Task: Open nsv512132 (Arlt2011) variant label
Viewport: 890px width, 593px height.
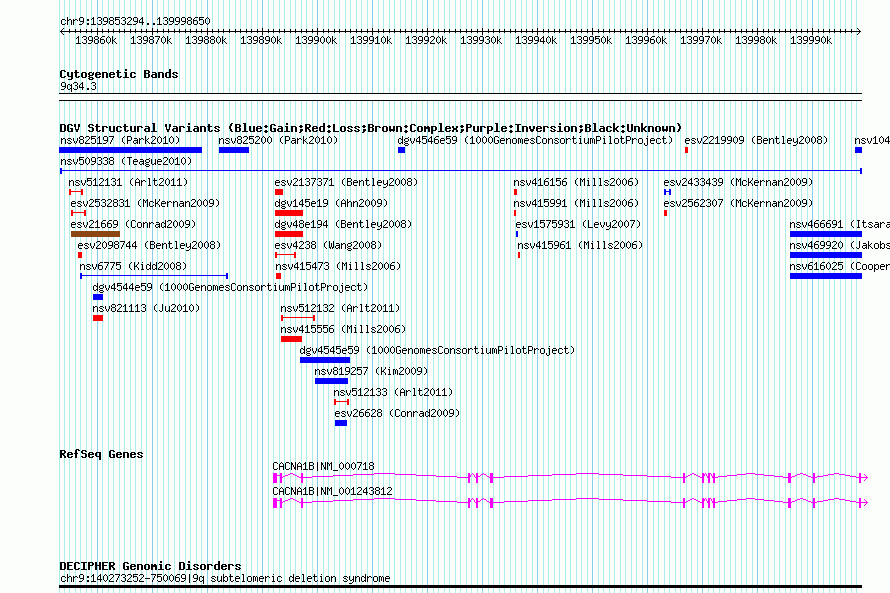Action: (x=340, y=308)
